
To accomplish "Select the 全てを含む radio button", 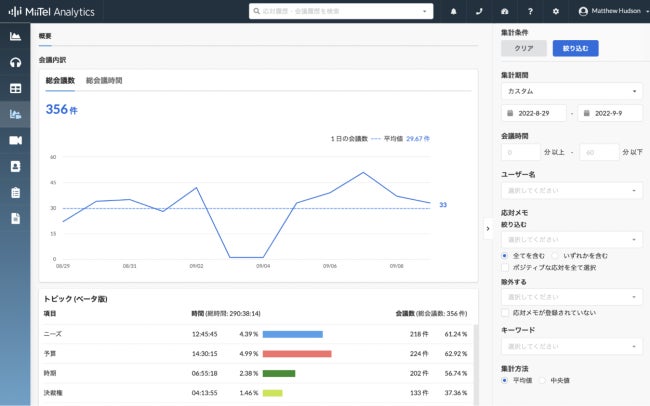I will (505, 256).
